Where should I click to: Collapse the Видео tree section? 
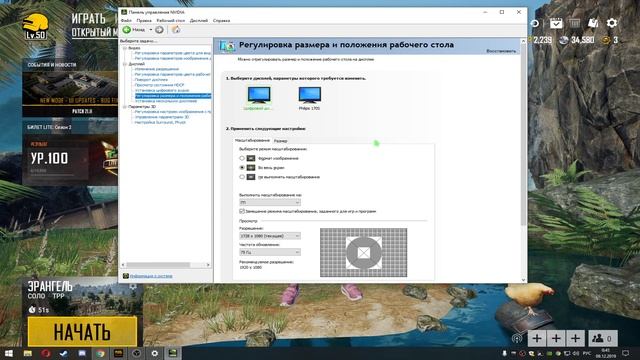pos(125,48)
